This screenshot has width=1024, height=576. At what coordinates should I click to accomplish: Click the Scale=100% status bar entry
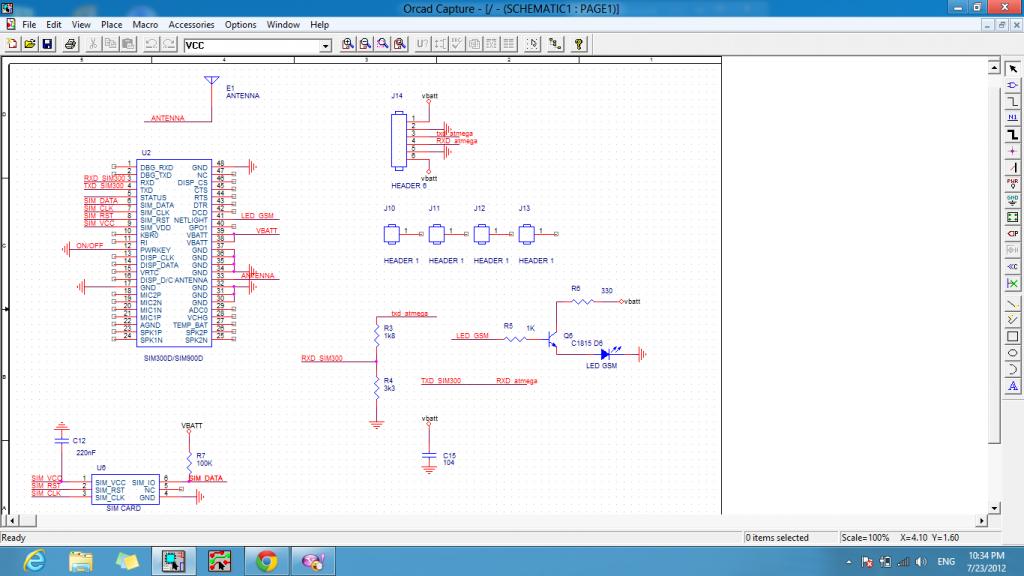pos(865,537)
